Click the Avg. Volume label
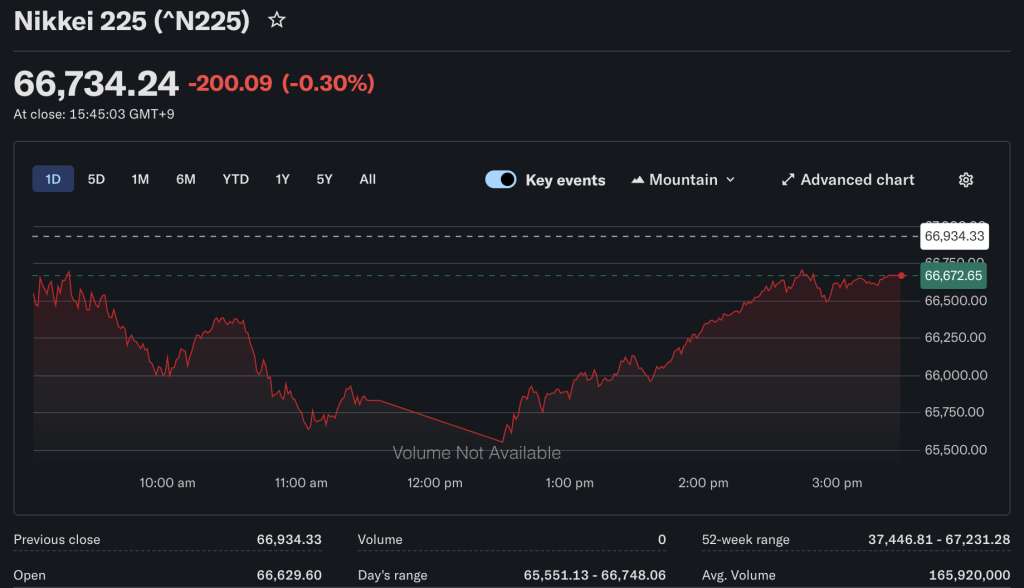 (739, 576)
